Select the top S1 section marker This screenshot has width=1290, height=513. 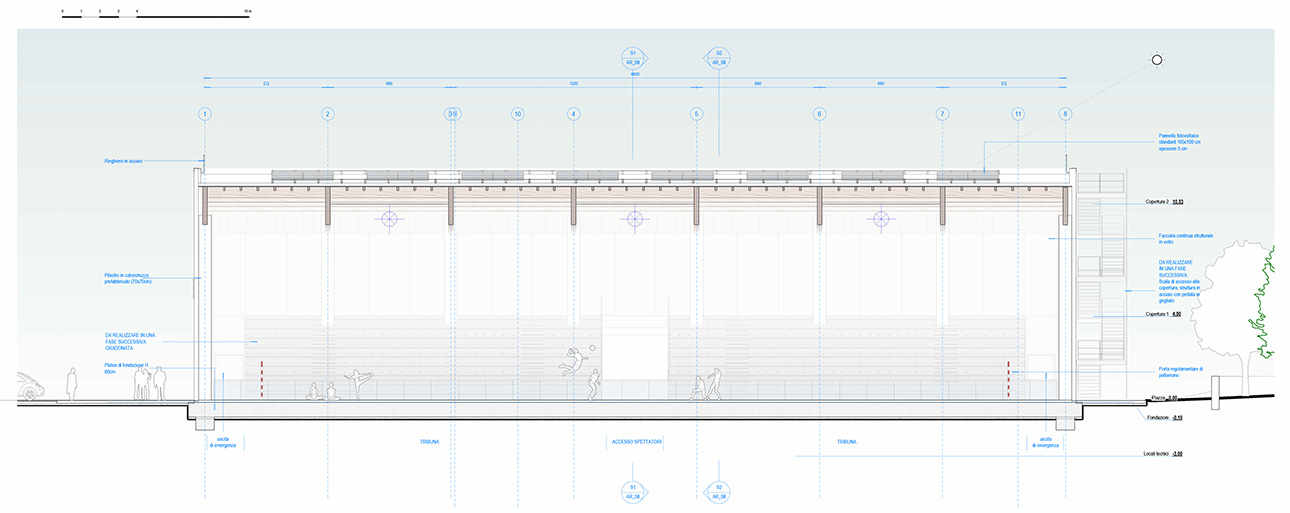tap(633, 56)
